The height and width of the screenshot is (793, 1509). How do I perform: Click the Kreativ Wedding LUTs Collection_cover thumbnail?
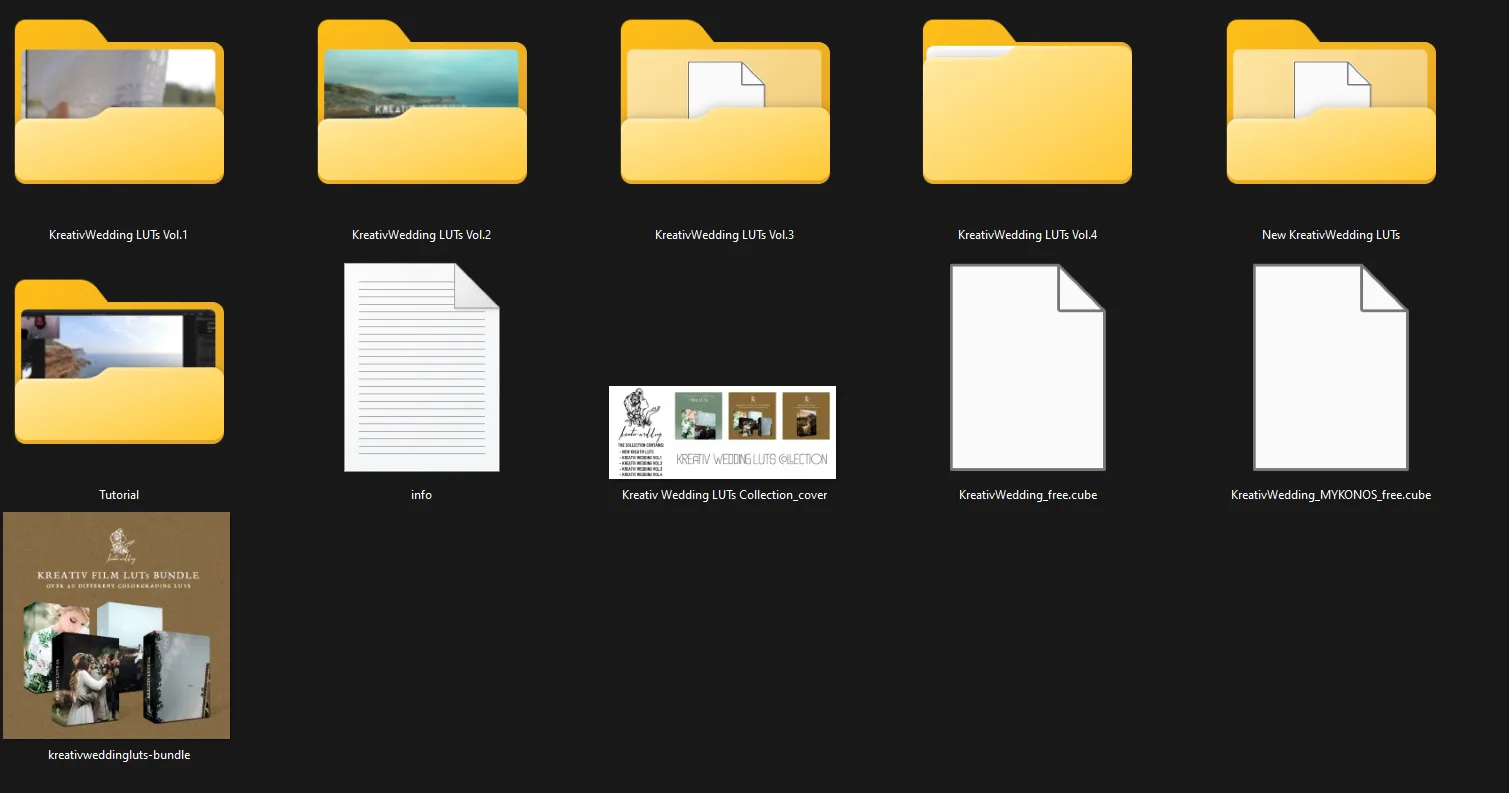[722, 432]
